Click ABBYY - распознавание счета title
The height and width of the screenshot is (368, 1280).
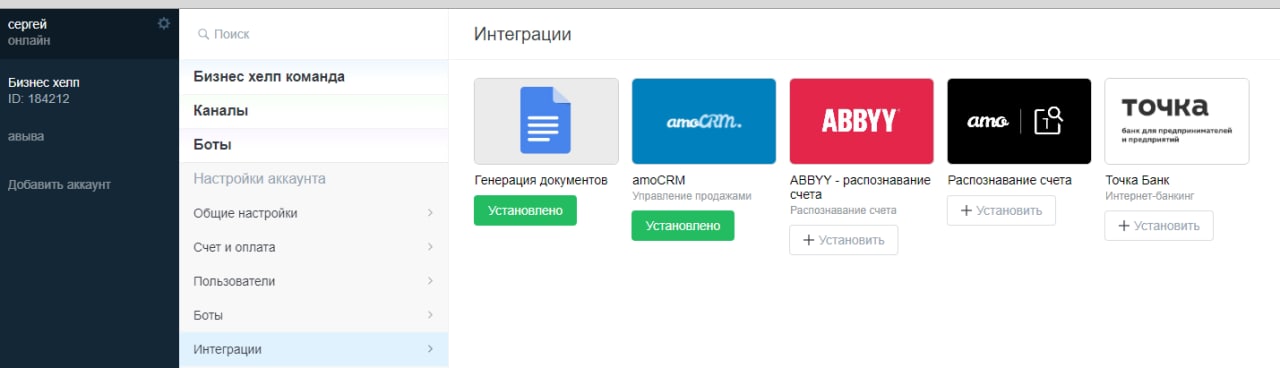(x=860, y=187)
